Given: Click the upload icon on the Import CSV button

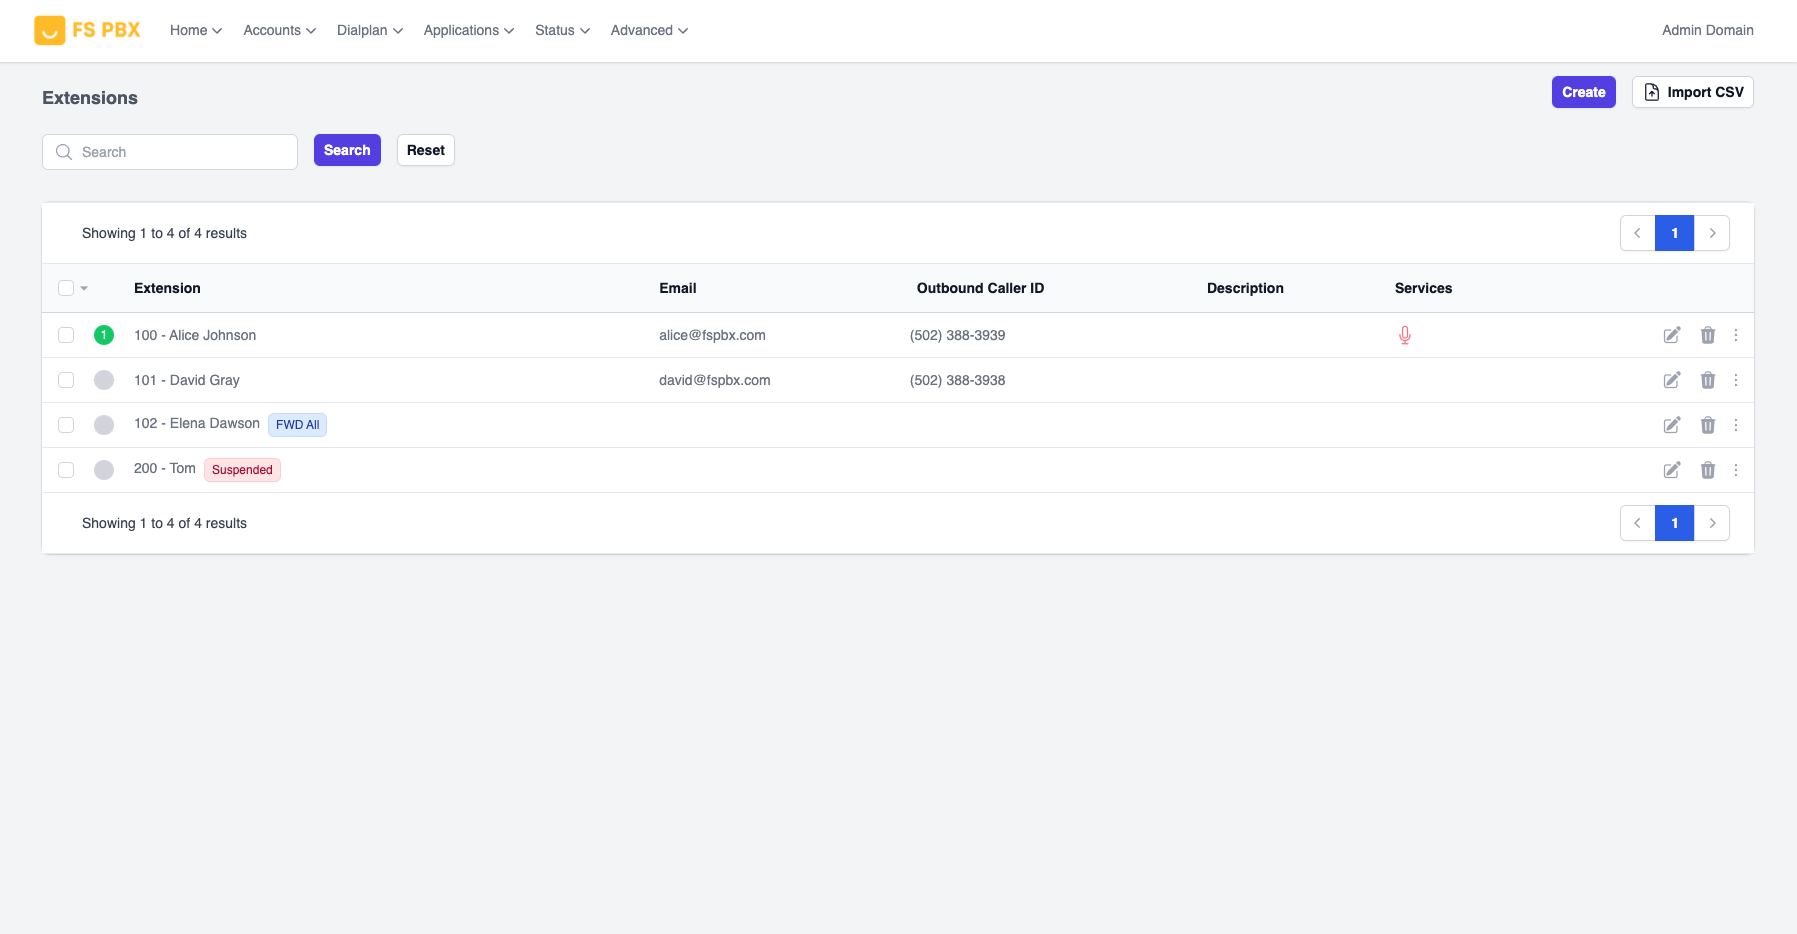Looking at the screenshot, I should point(1651,91).
